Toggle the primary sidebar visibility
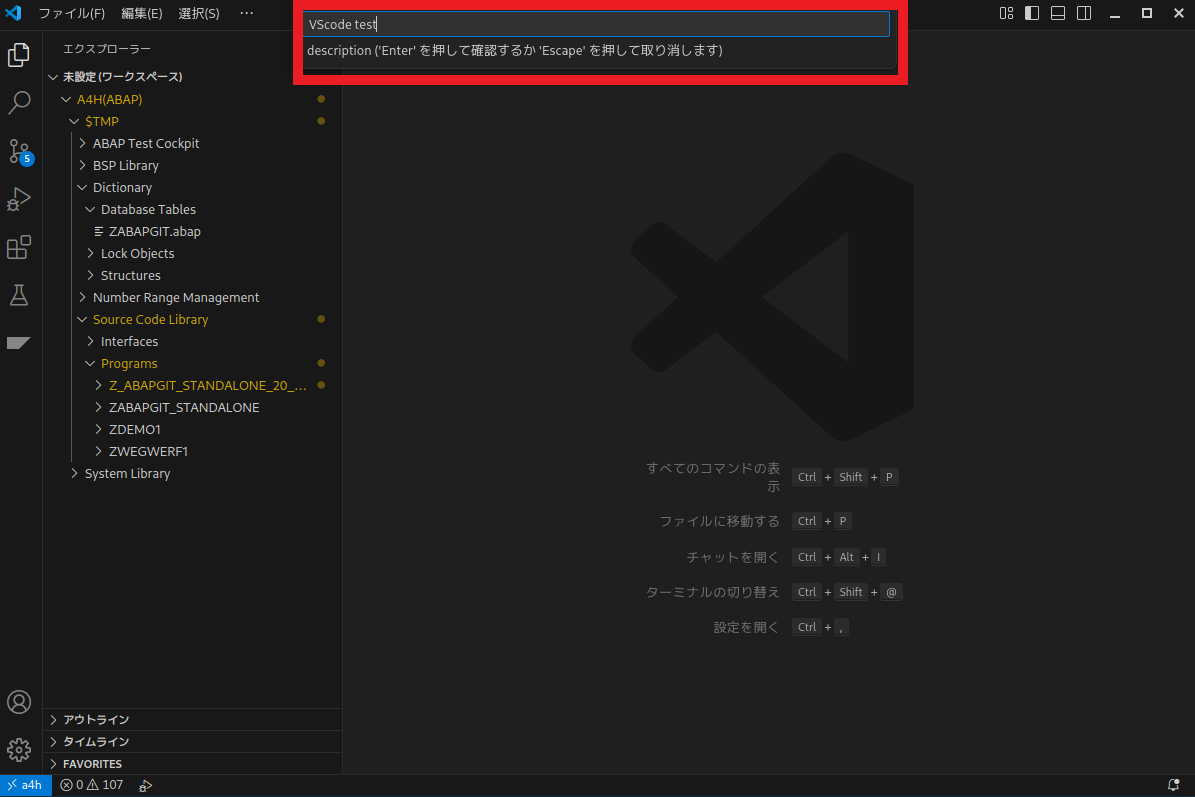The image size is (1195, 797). point(1031,13)
